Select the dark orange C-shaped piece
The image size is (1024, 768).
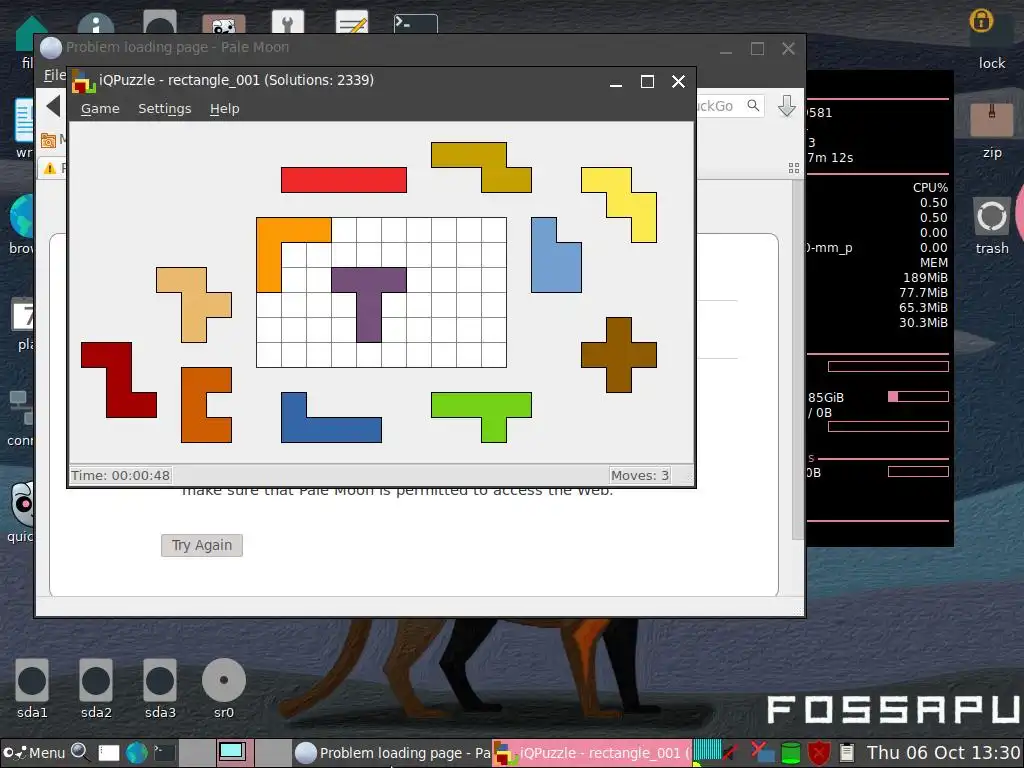(x=194, y=405)
